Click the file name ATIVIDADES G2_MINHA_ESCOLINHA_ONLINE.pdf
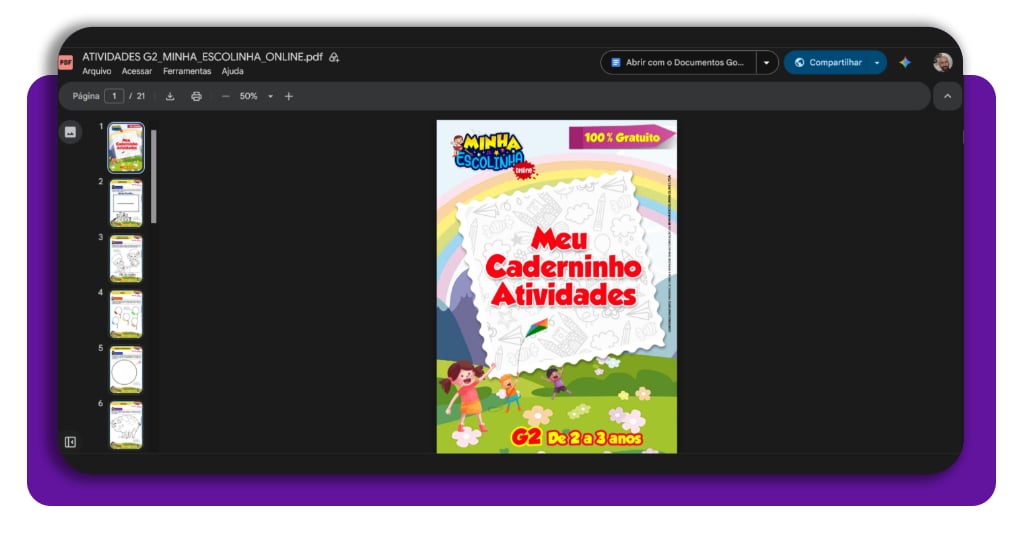This screenshot has height=536, width=1024. coord(202,57)
